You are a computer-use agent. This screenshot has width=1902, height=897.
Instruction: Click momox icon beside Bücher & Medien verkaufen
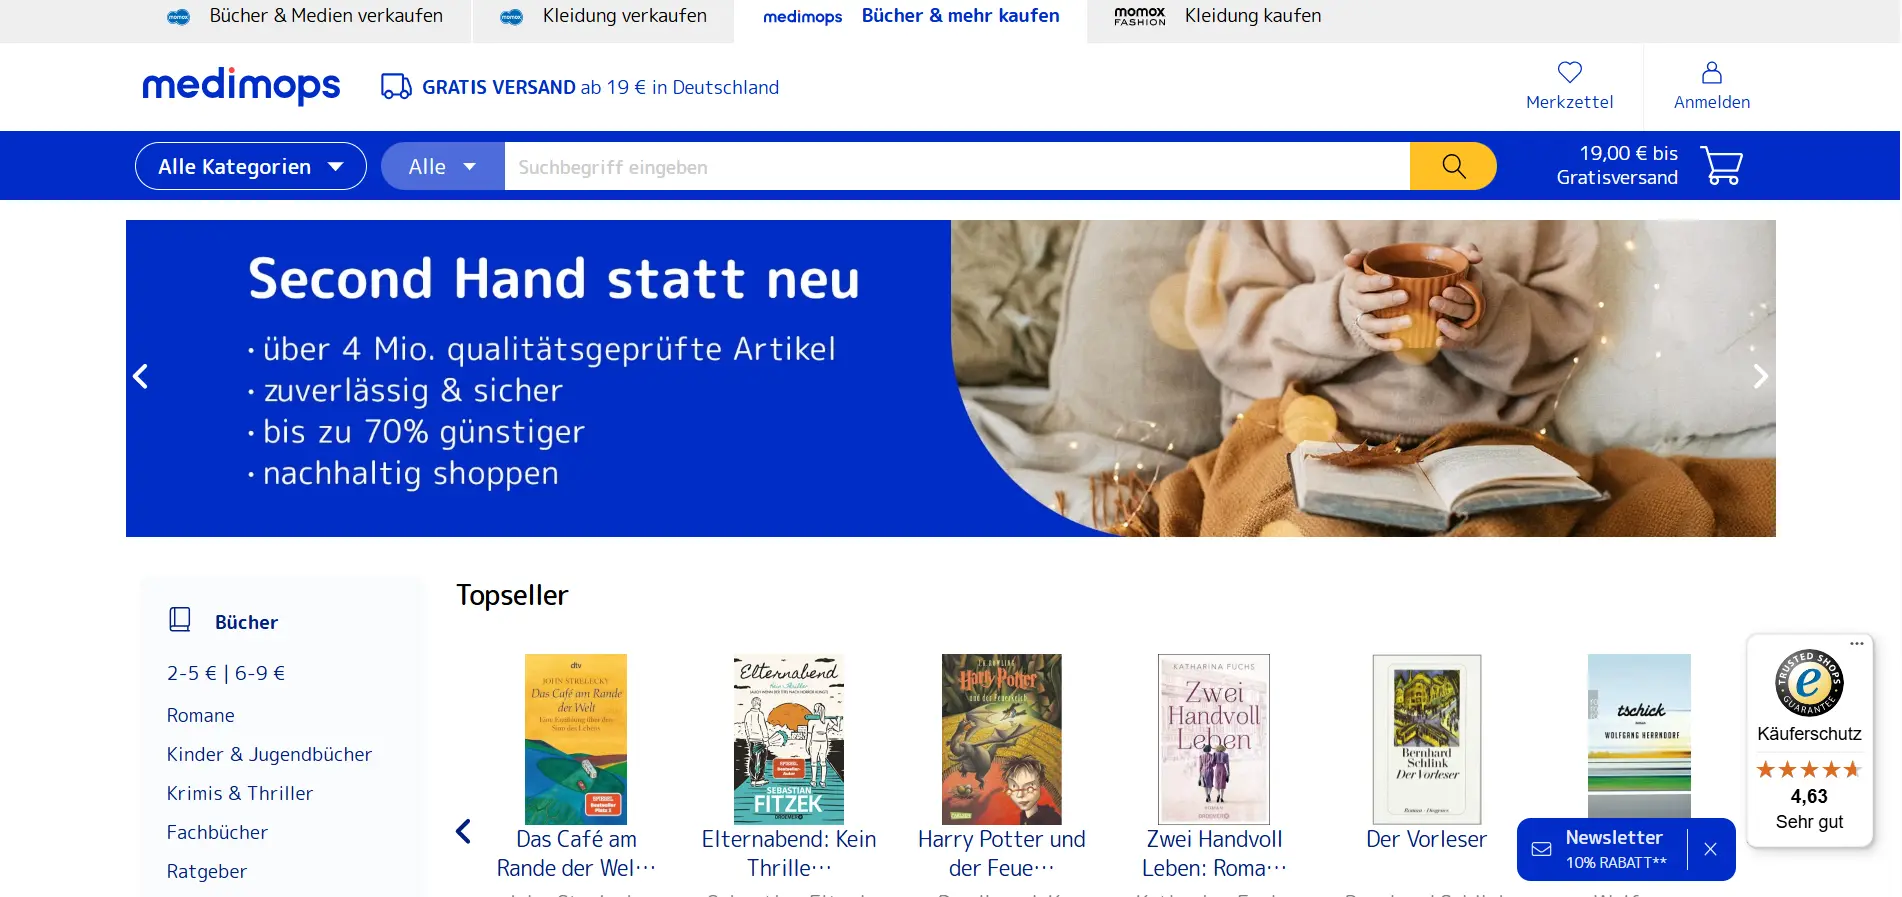178,17
